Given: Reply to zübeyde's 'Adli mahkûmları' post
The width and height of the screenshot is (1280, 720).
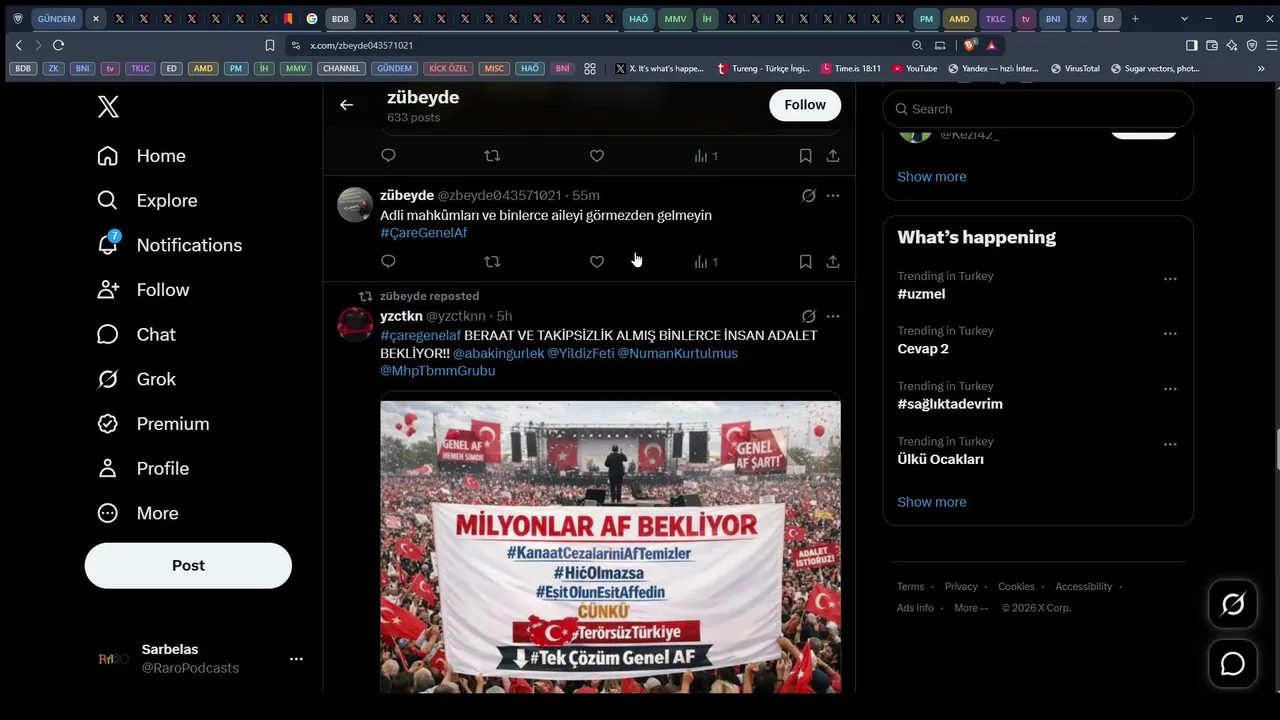Looking at the screenshot, I should 389,262.
